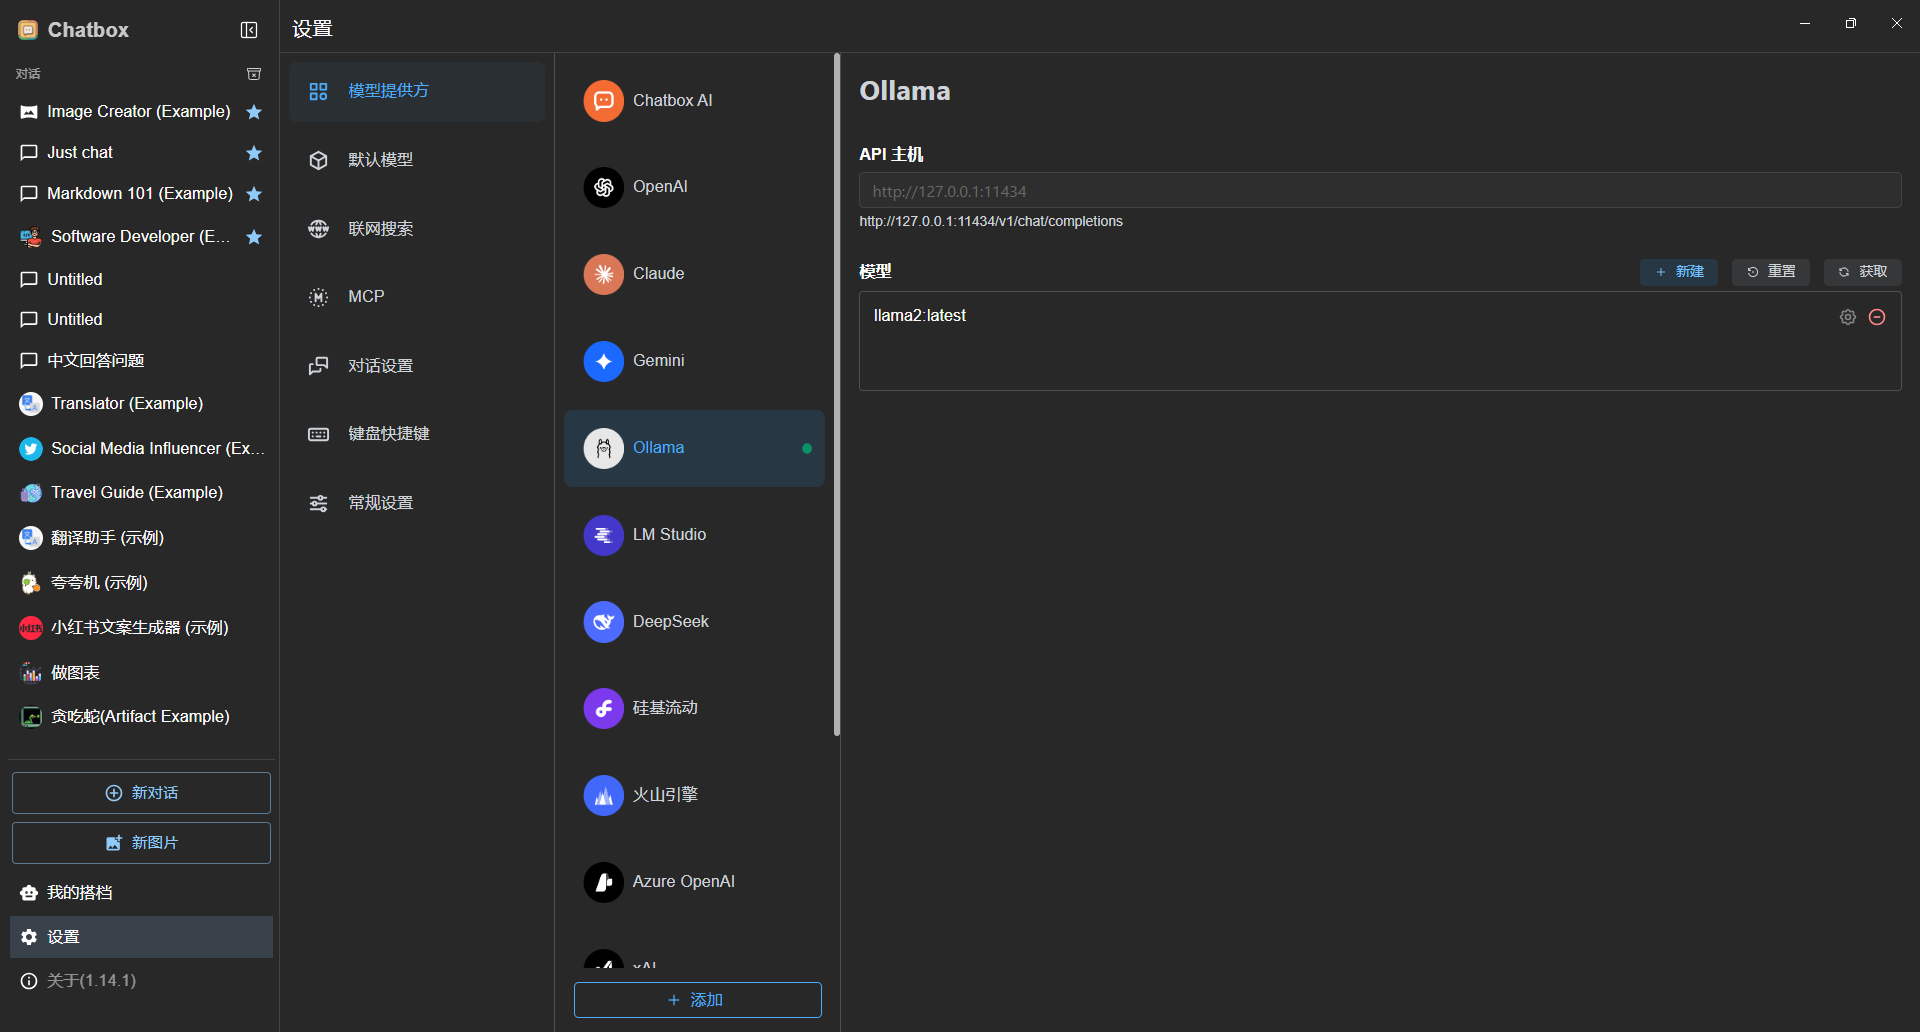Open the 中文回答问题 conversation
The image size is (1920, 1032).
pos(141,361)
